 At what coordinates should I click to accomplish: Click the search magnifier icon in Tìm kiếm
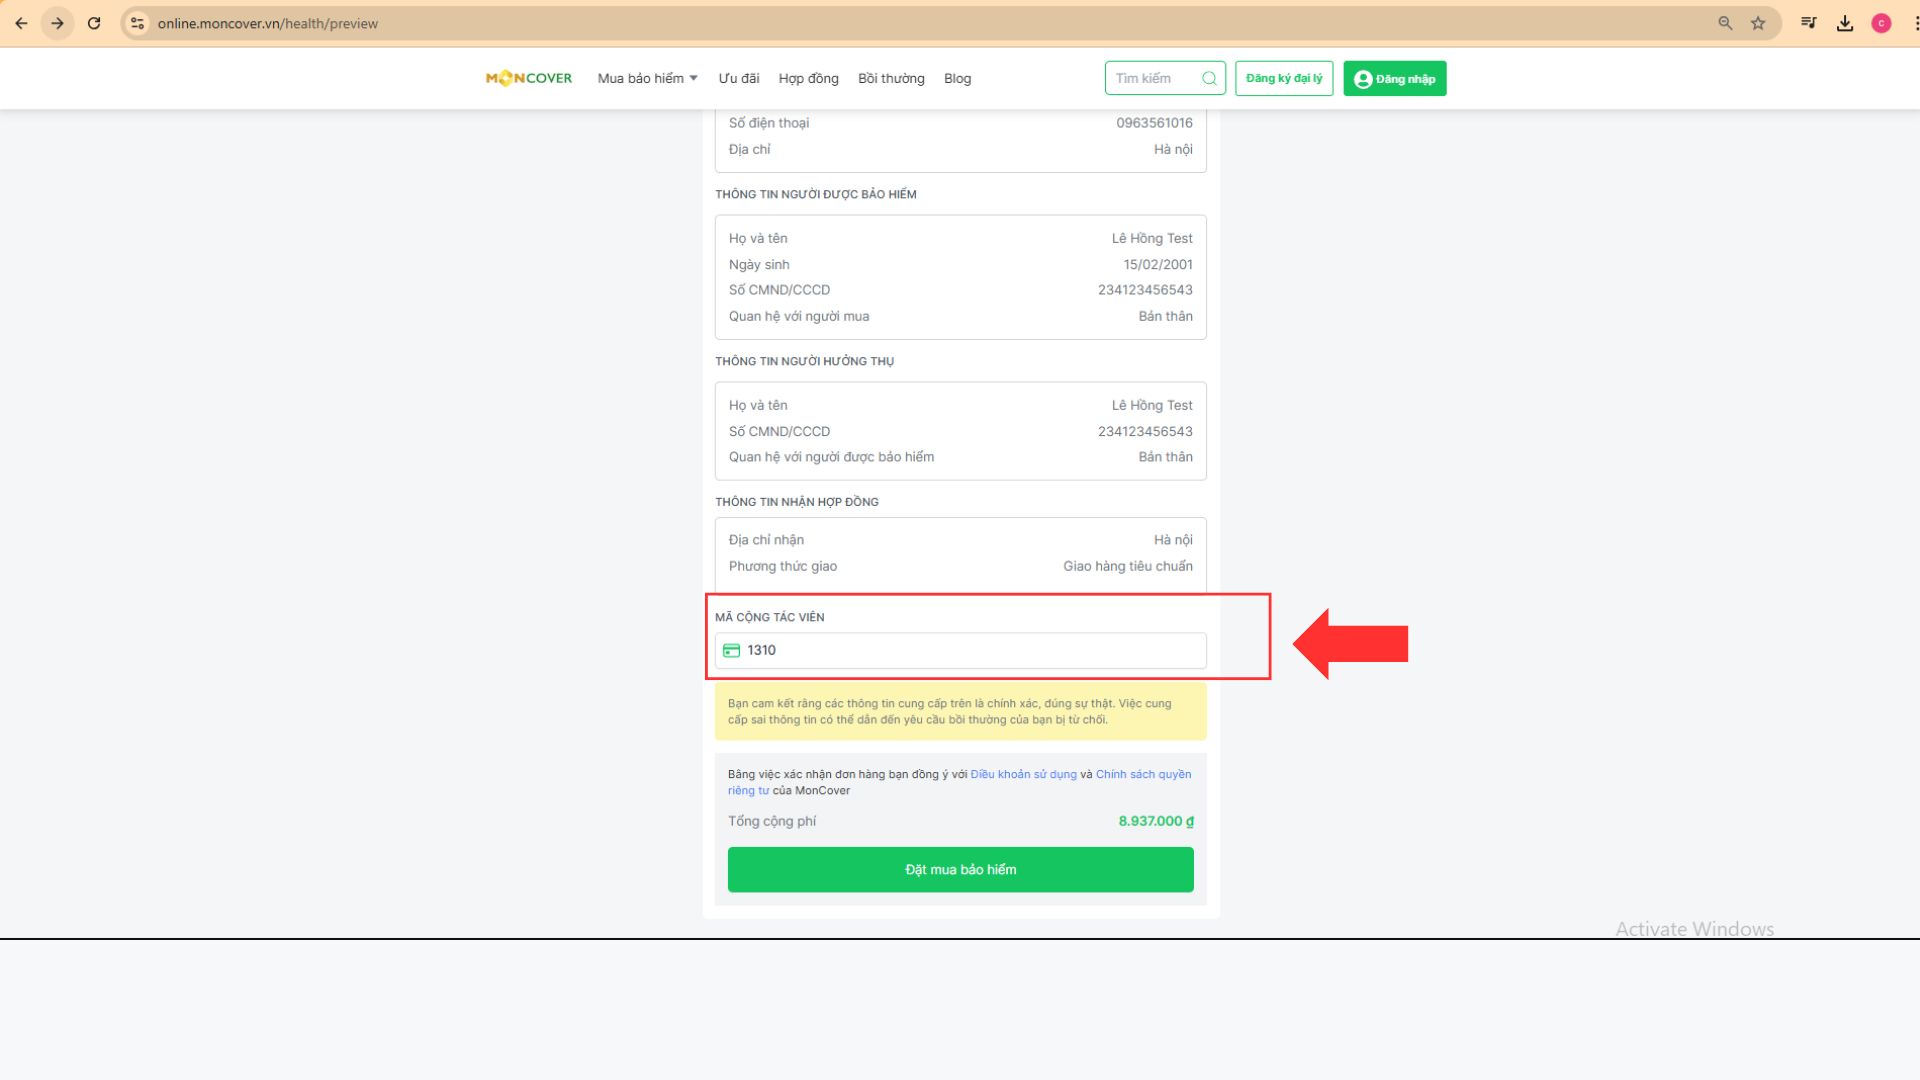coord(1209,78)
